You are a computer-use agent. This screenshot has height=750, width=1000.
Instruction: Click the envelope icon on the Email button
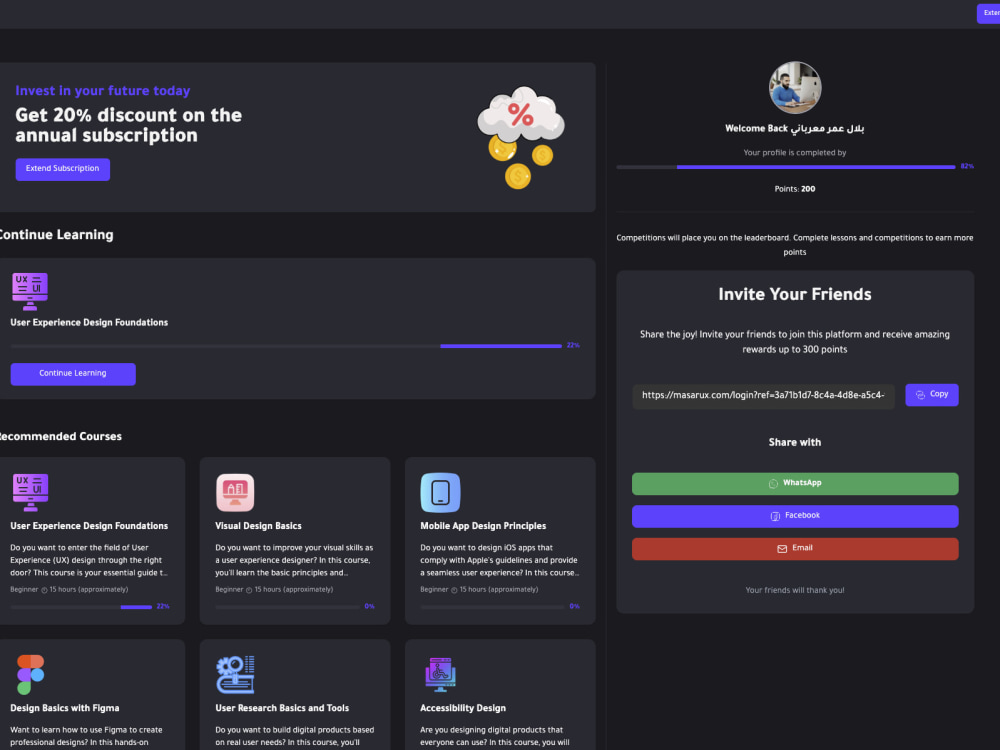pos(782,548)
